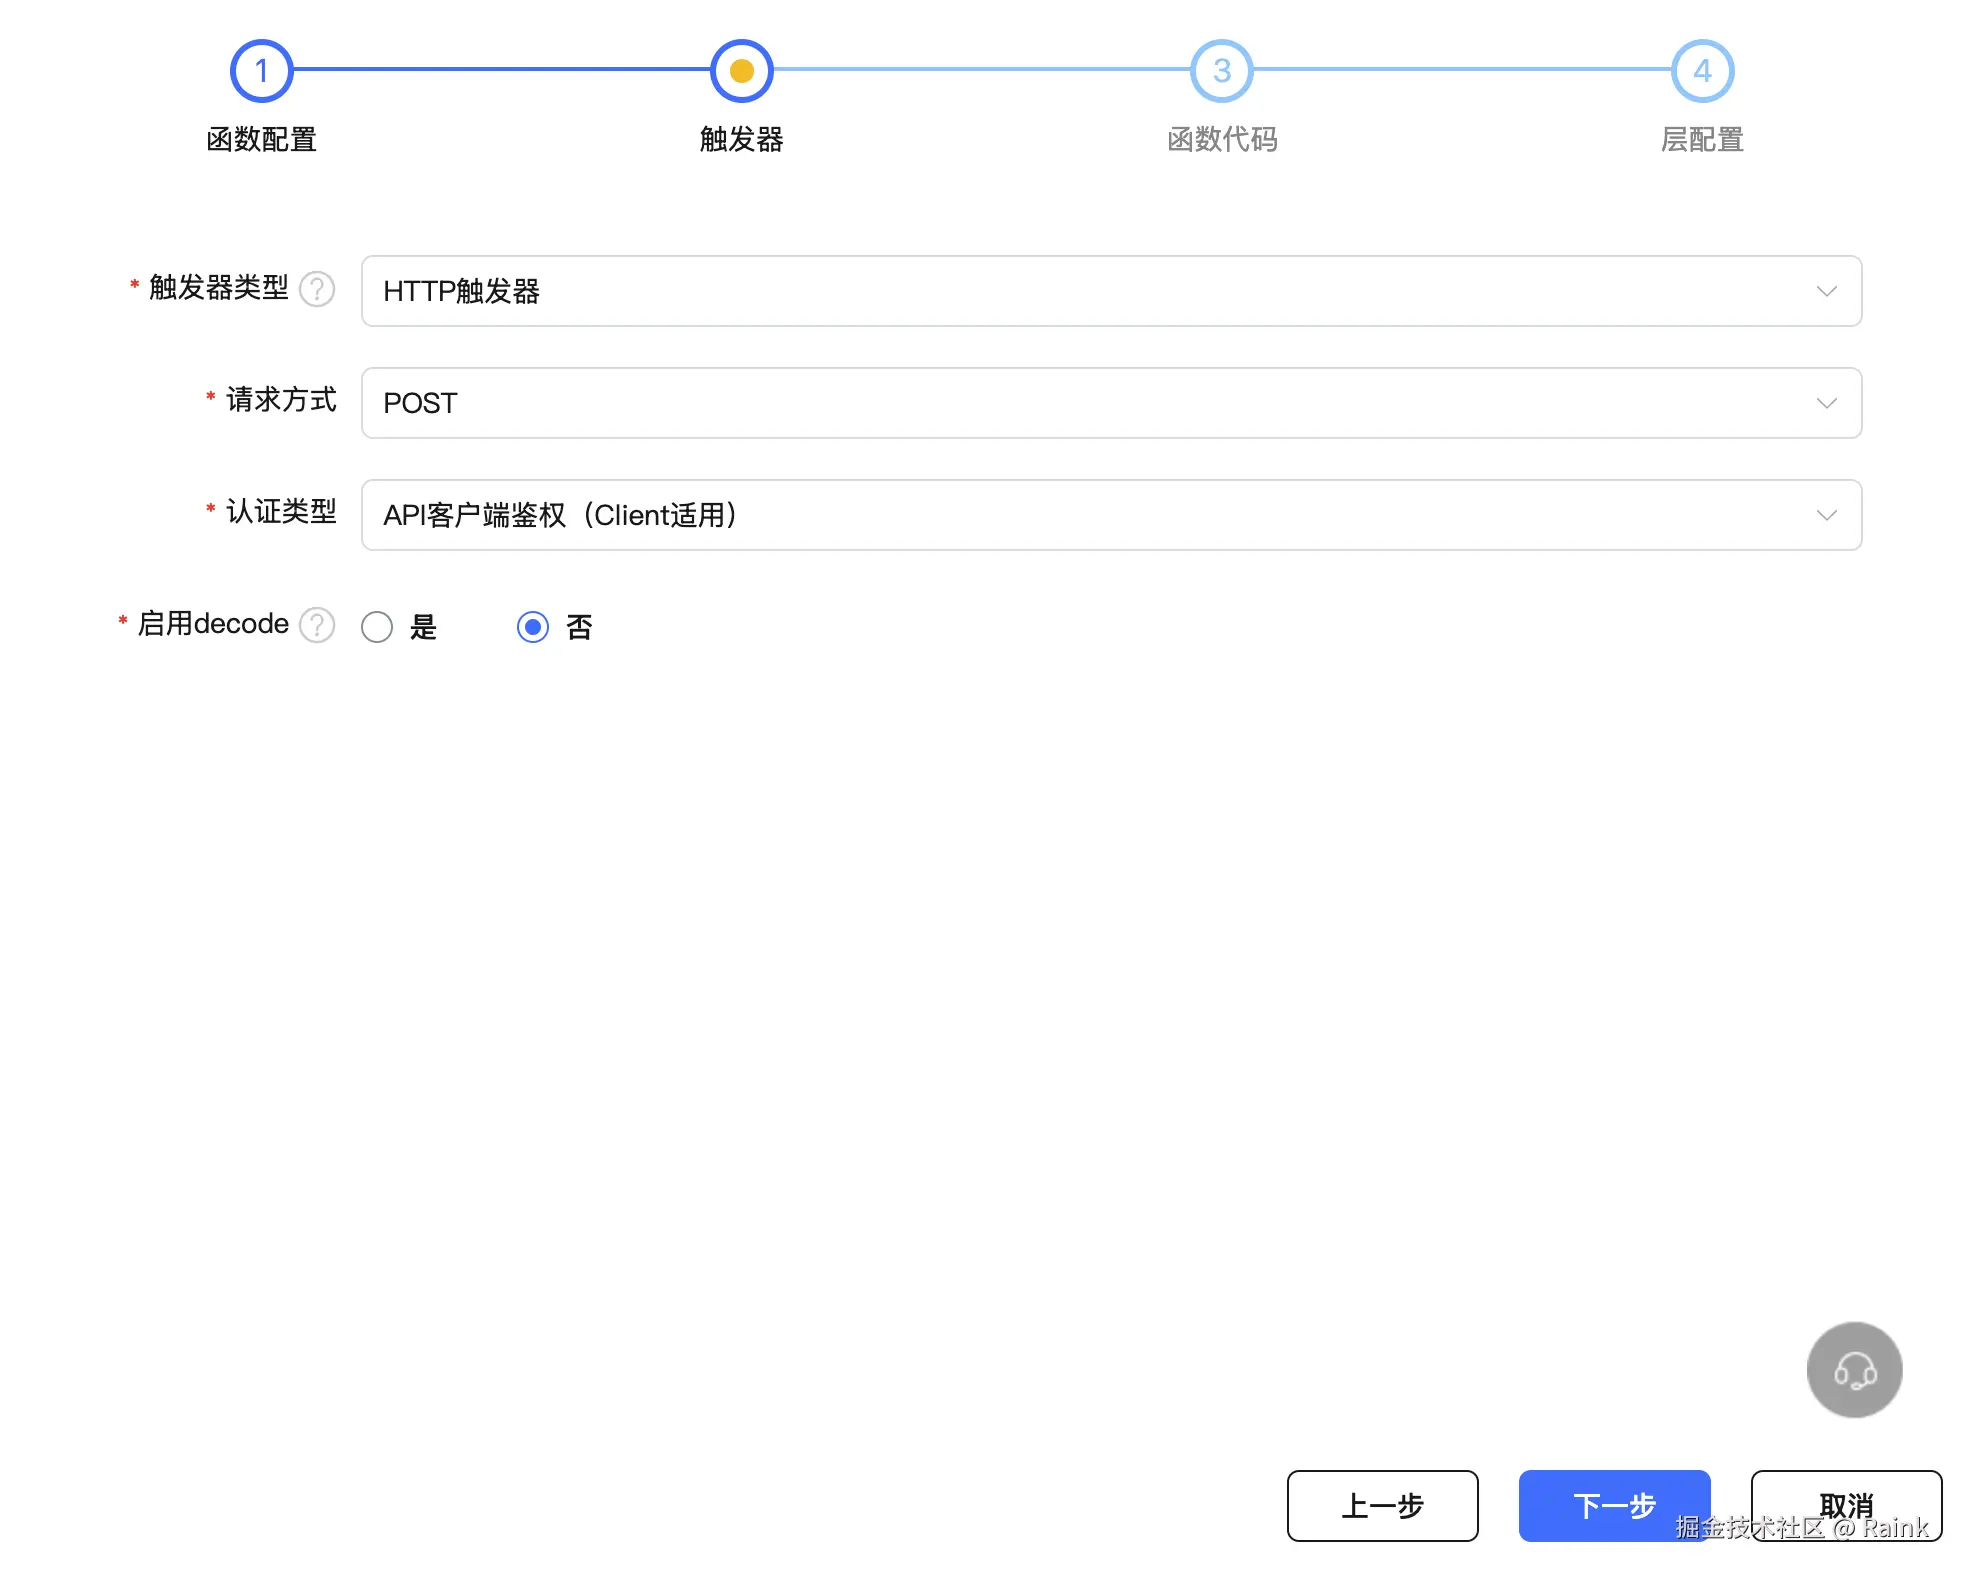
Task: Go to 函数配置 step label
Action: (x=261, y=139)
